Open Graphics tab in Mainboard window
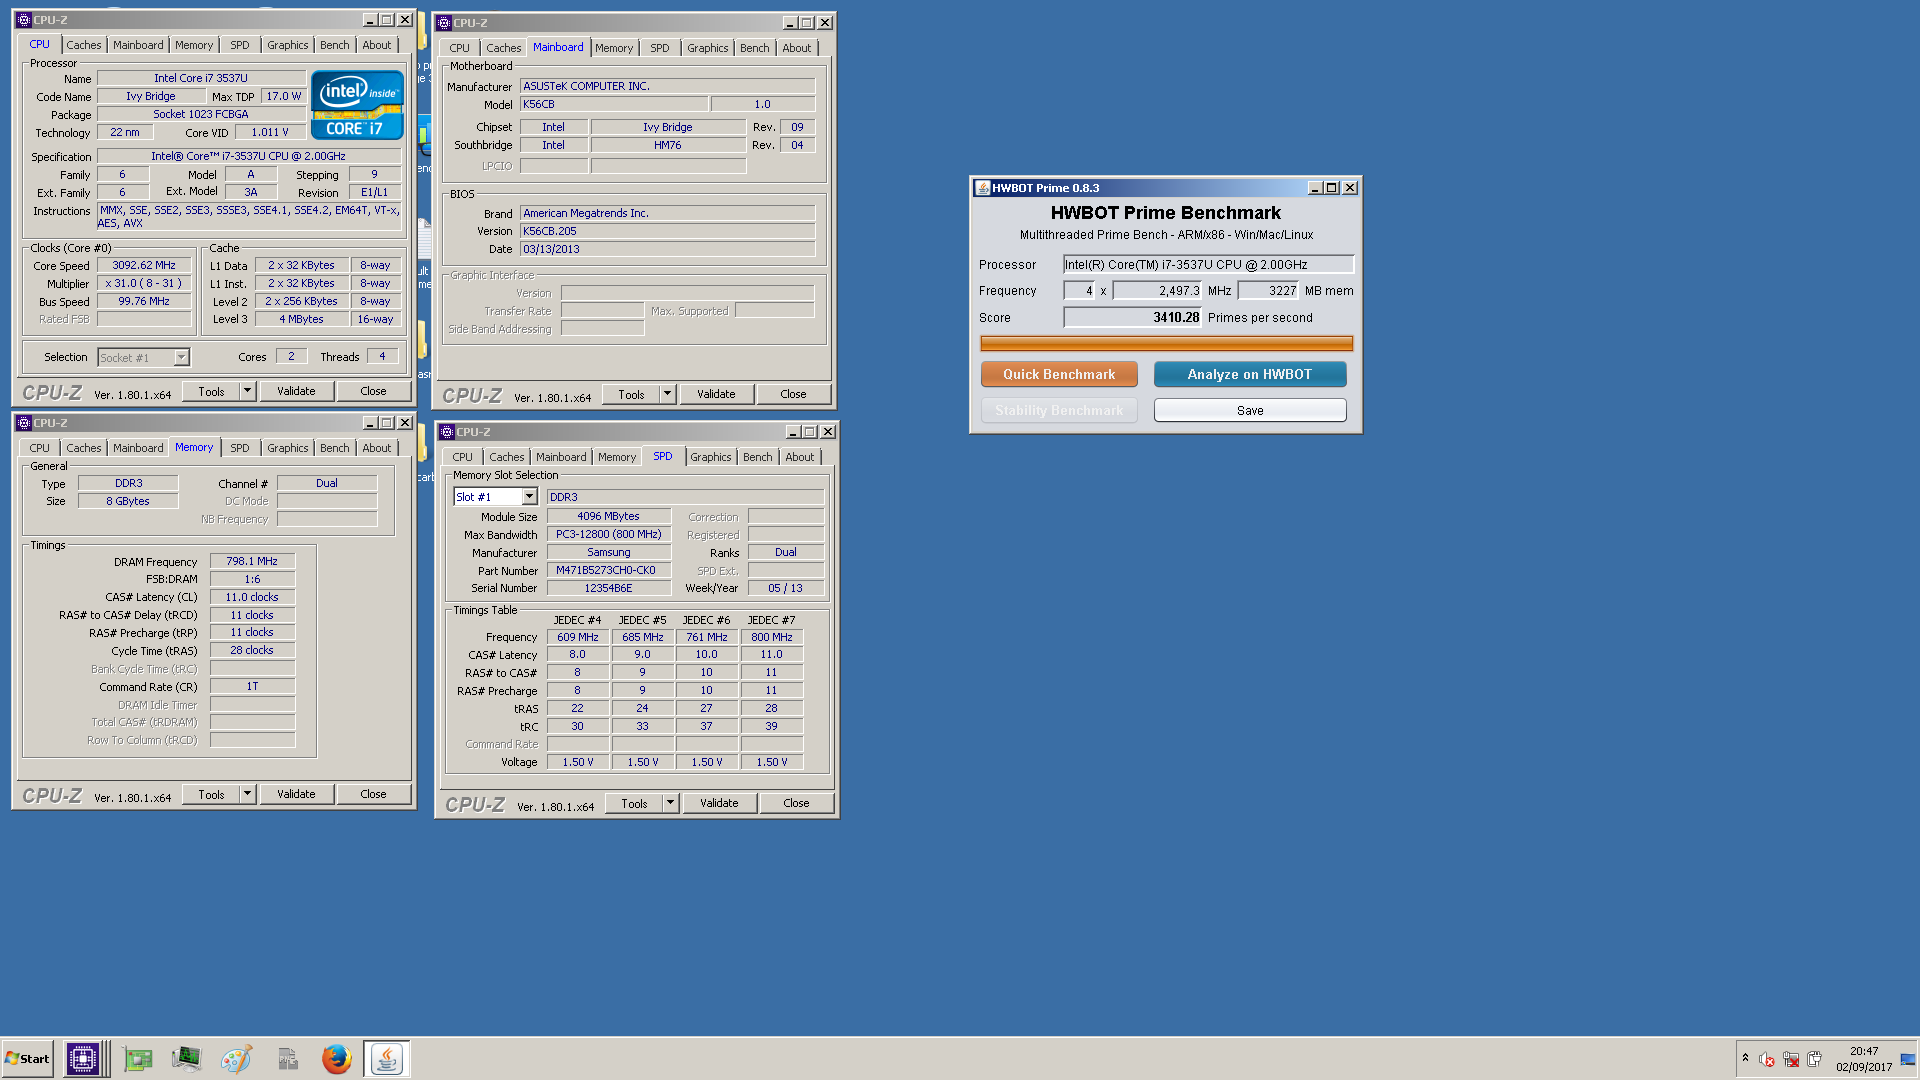This screenshot has height=1080, width=1920. click(708, 48)
